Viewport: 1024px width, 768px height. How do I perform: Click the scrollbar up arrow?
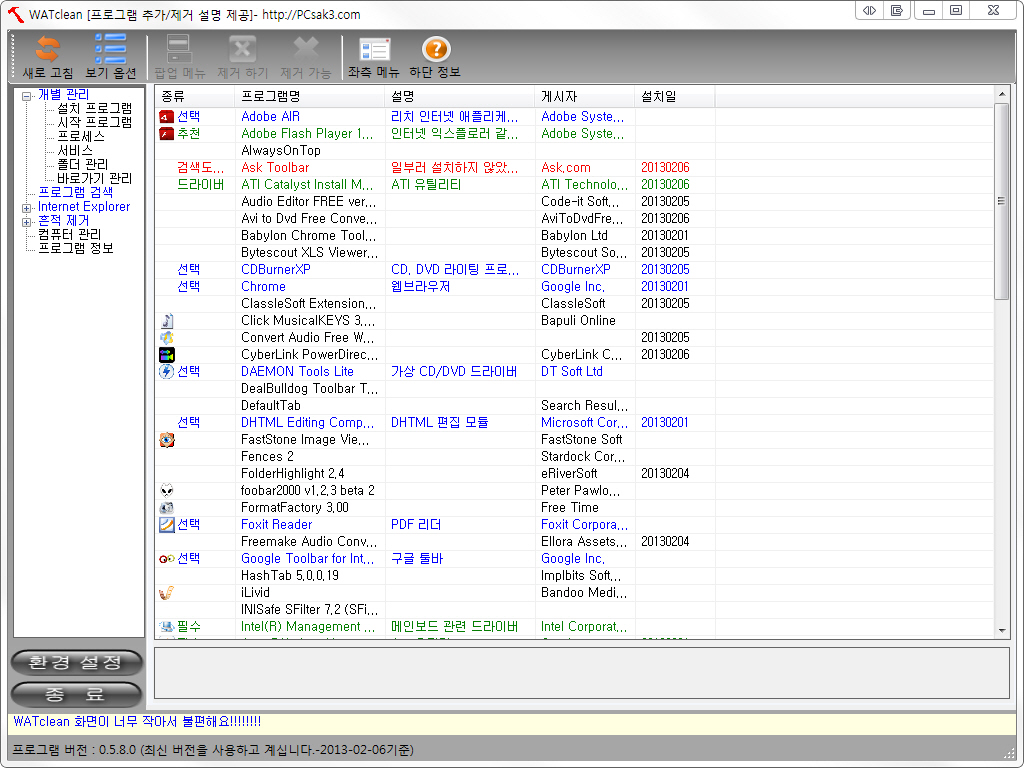click(1001, 95)
